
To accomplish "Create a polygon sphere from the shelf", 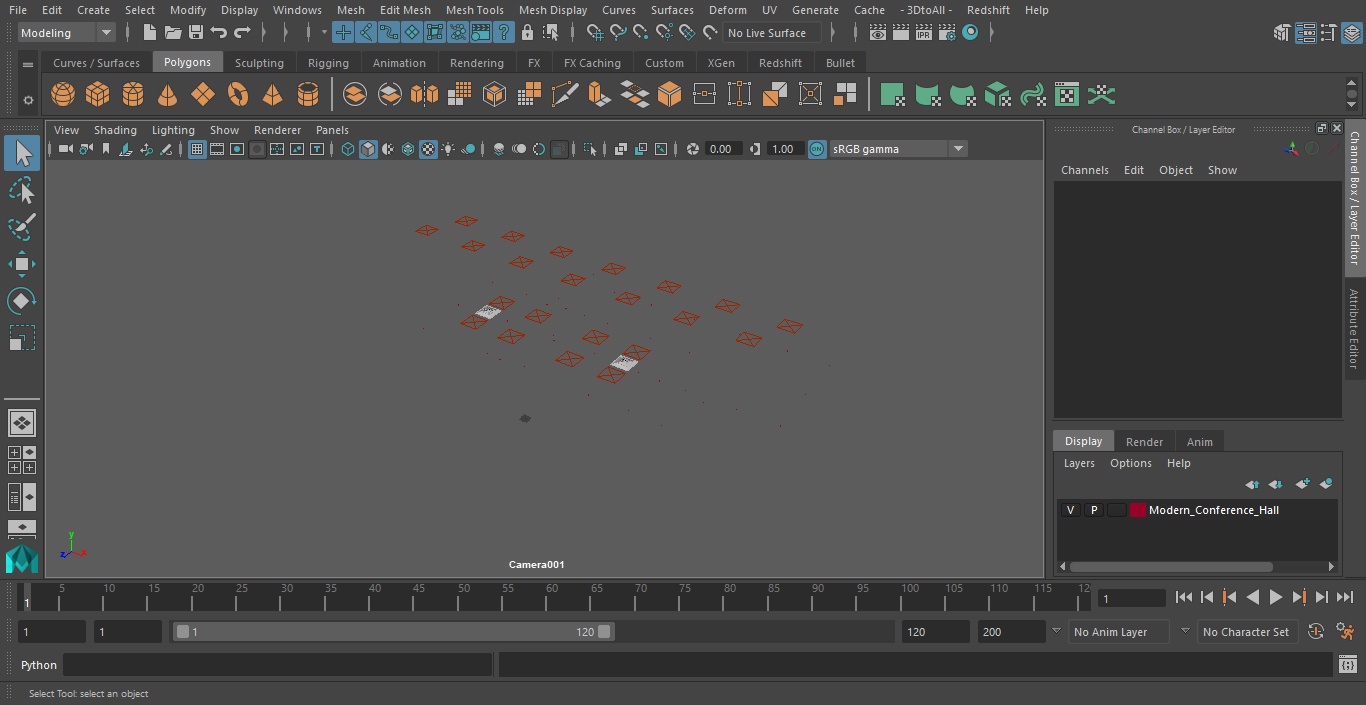I will (63, 95).
